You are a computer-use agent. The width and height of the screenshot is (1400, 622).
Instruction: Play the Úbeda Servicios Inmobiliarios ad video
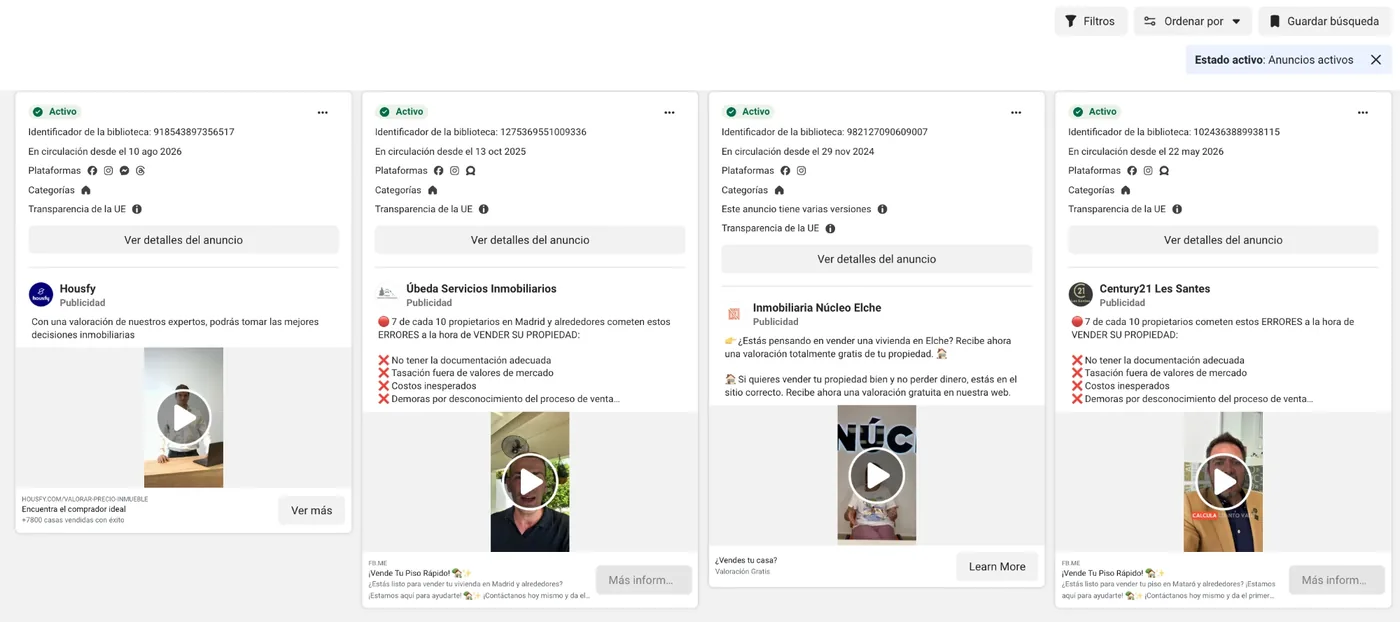[530, 482]
